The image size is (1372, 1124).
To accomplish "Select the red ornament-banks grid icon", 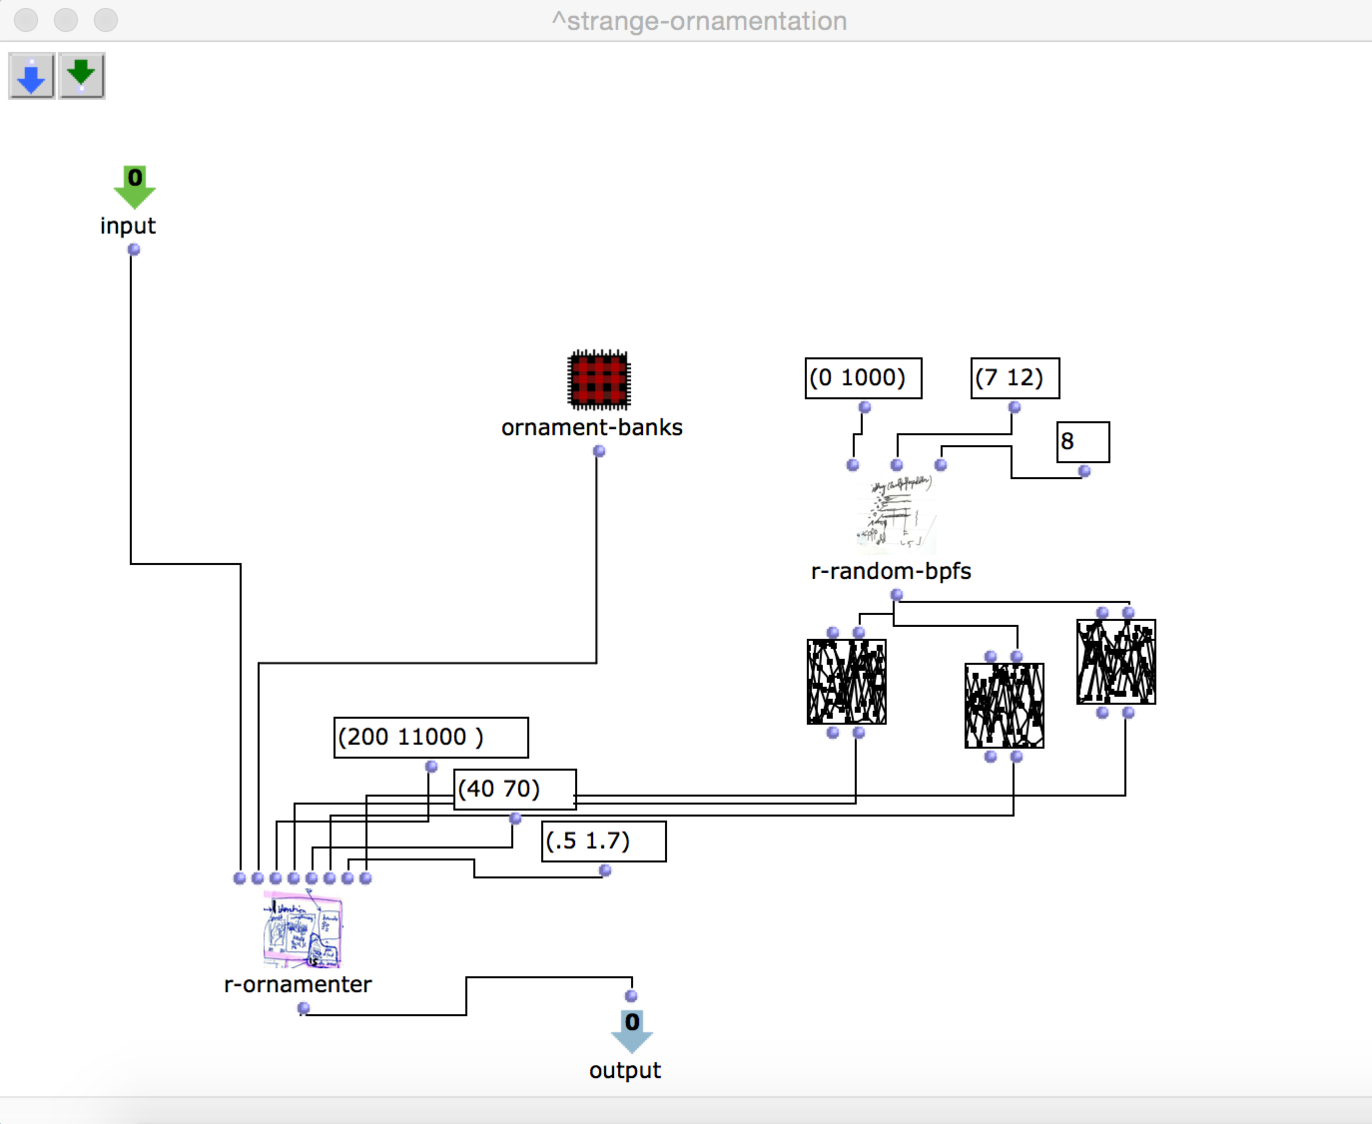I will [x=598, y=380].
